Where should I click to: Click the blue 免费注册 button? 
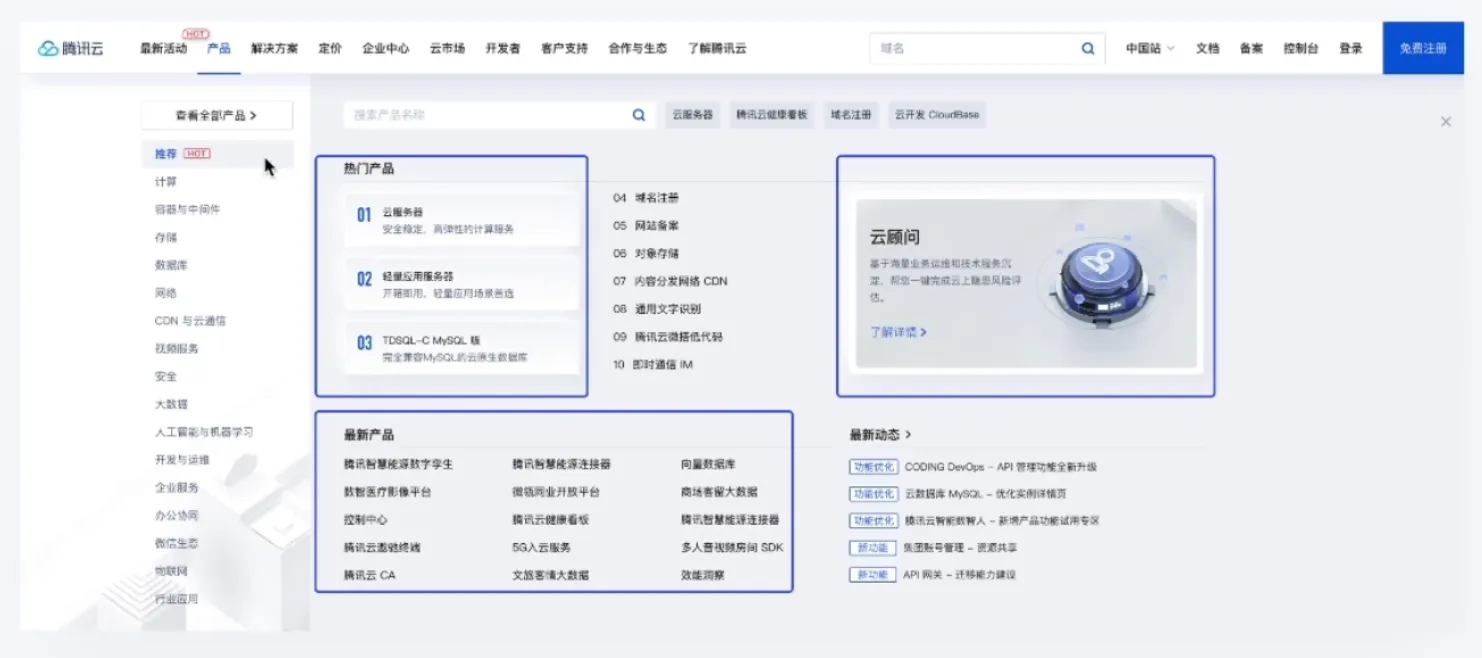(x=1423, y=48)
